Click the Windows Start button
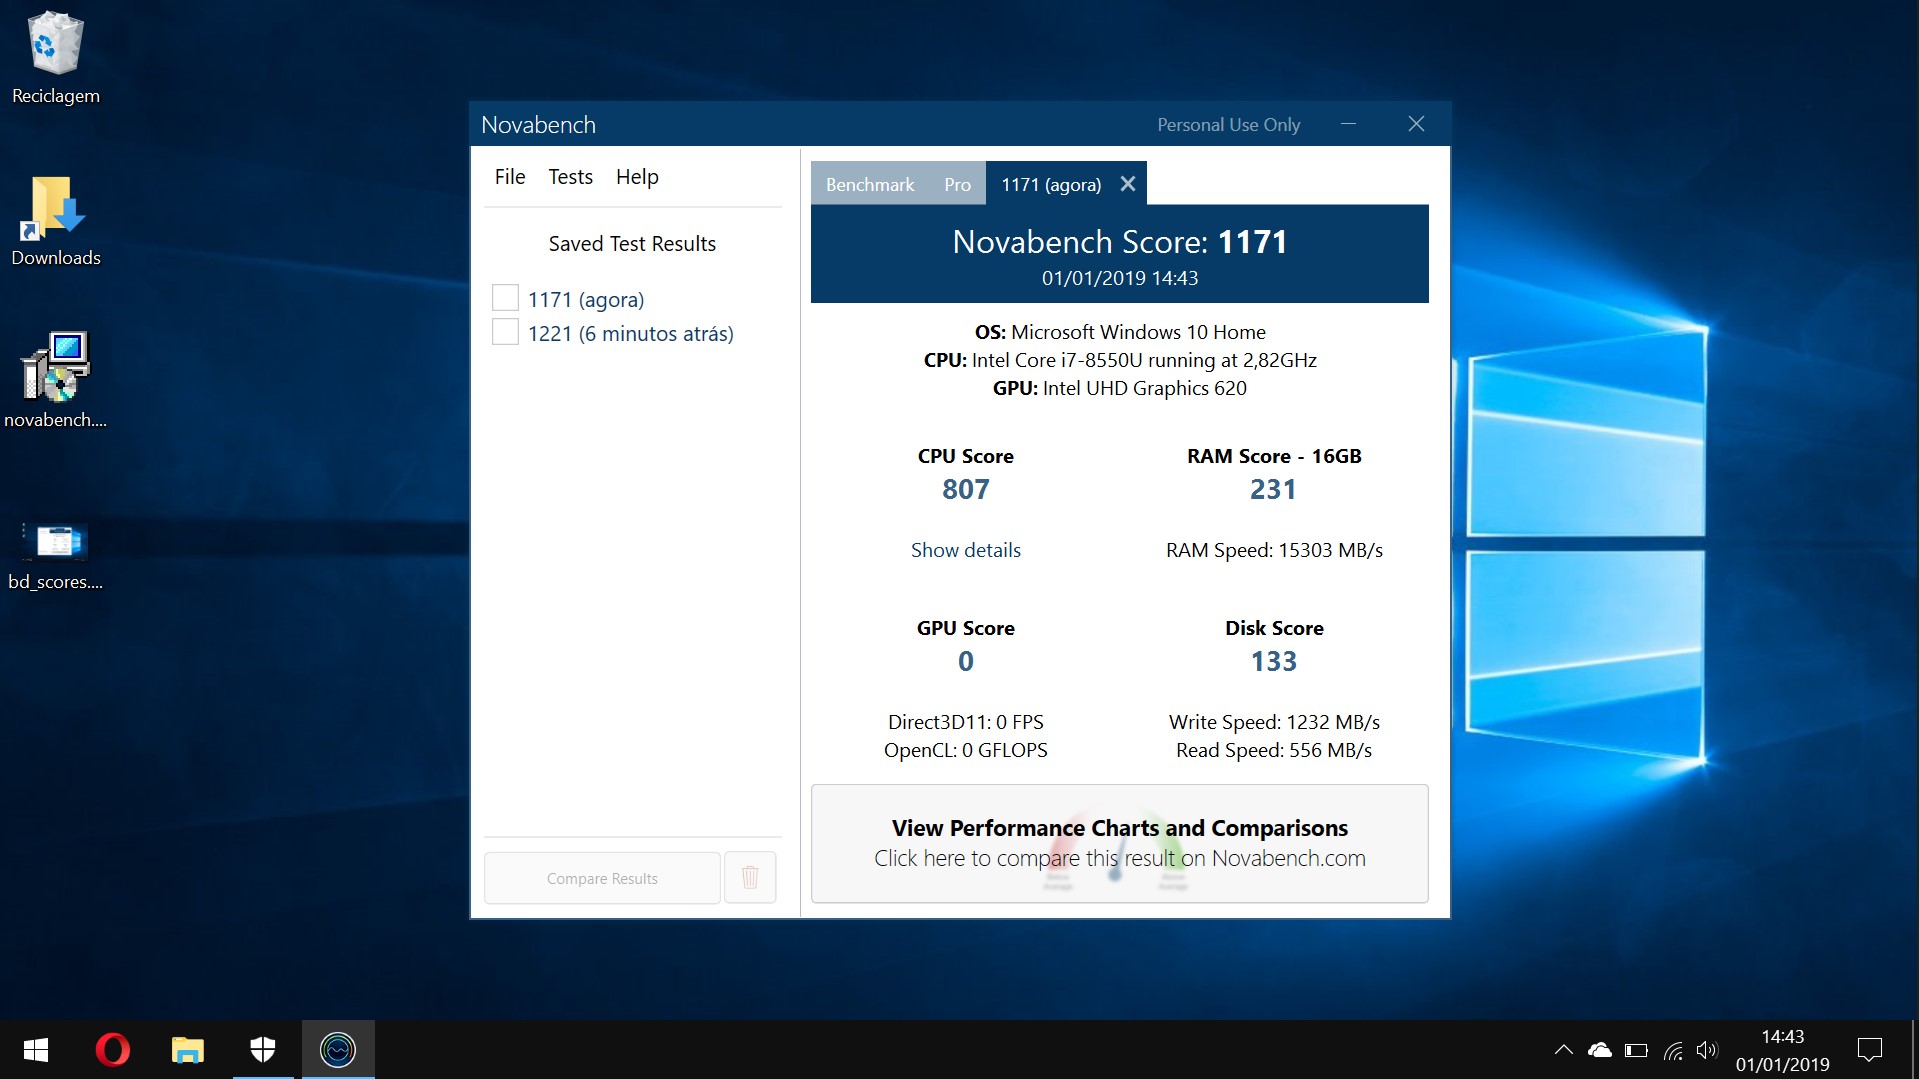Image resolution: width=1919 pixels, height=1079 pixels. click(36, 1049)
